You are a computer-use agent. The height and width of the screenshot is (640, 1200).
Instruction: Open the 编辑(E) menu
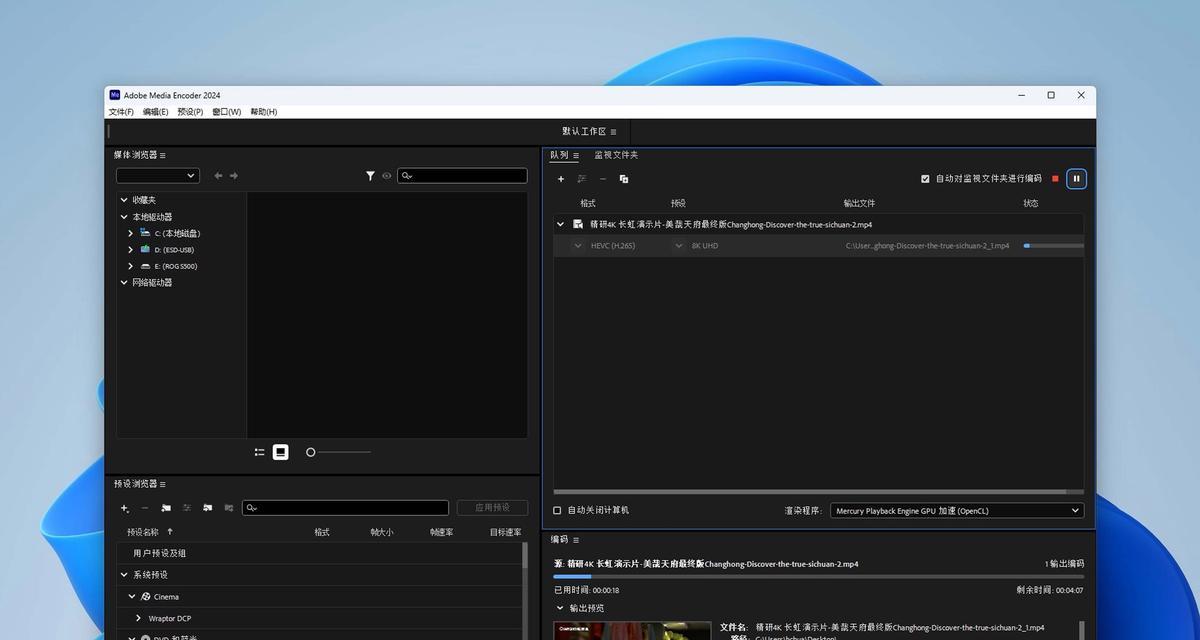pyautogui.click(x=156, y=112)
